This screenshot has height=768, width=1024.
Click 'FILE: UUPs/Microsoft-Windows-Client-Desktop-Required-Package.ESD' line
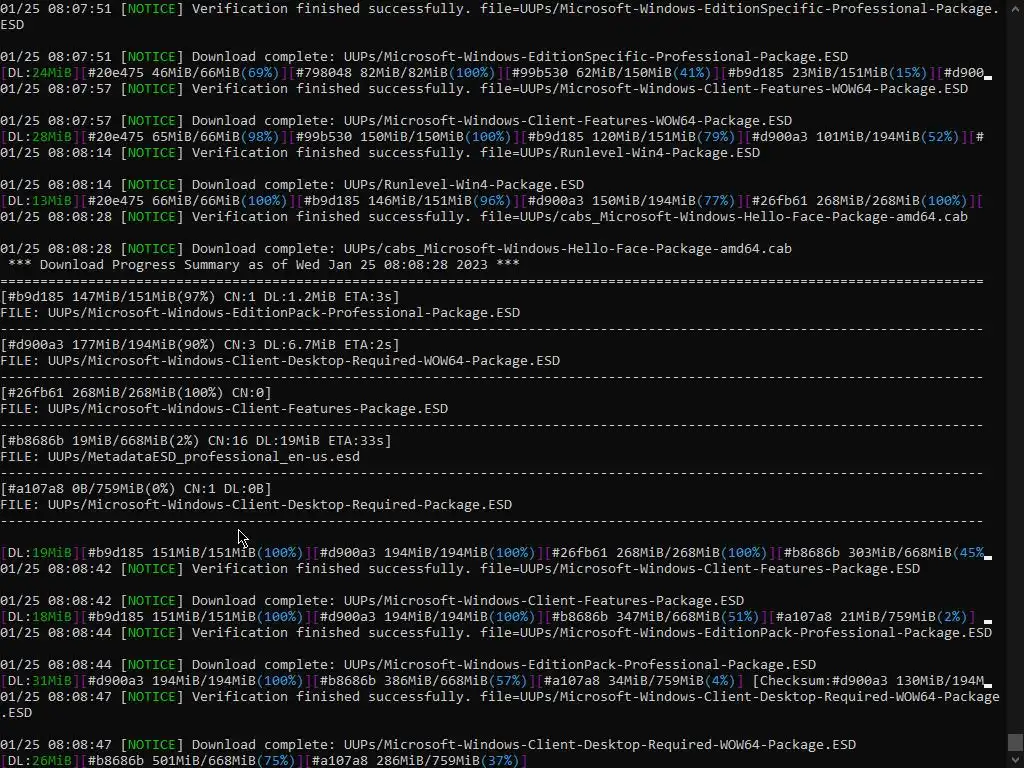point(256,505)
